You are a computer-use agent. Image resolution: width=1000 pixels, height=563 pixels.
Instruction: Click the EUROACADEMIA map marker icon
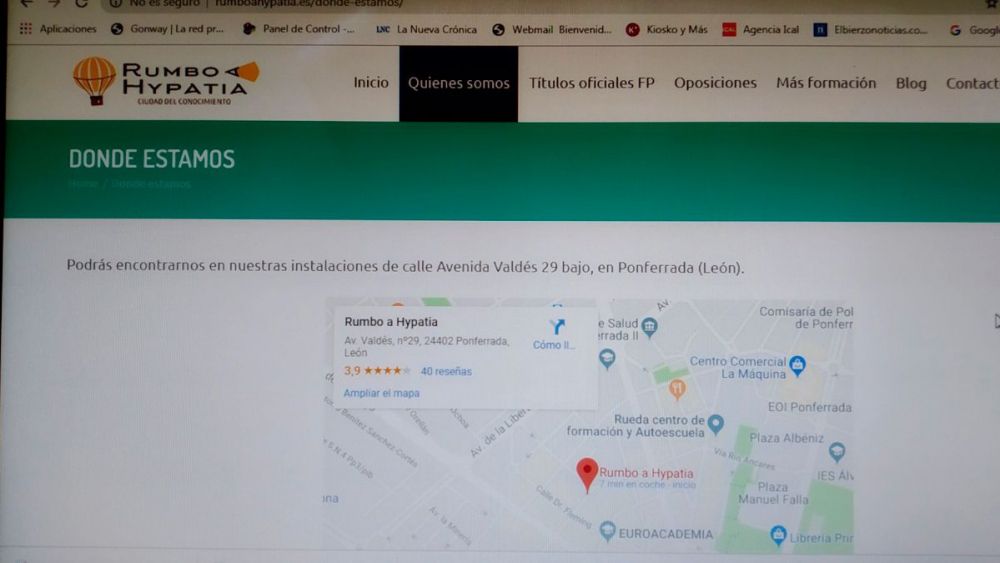coord(607,530)
